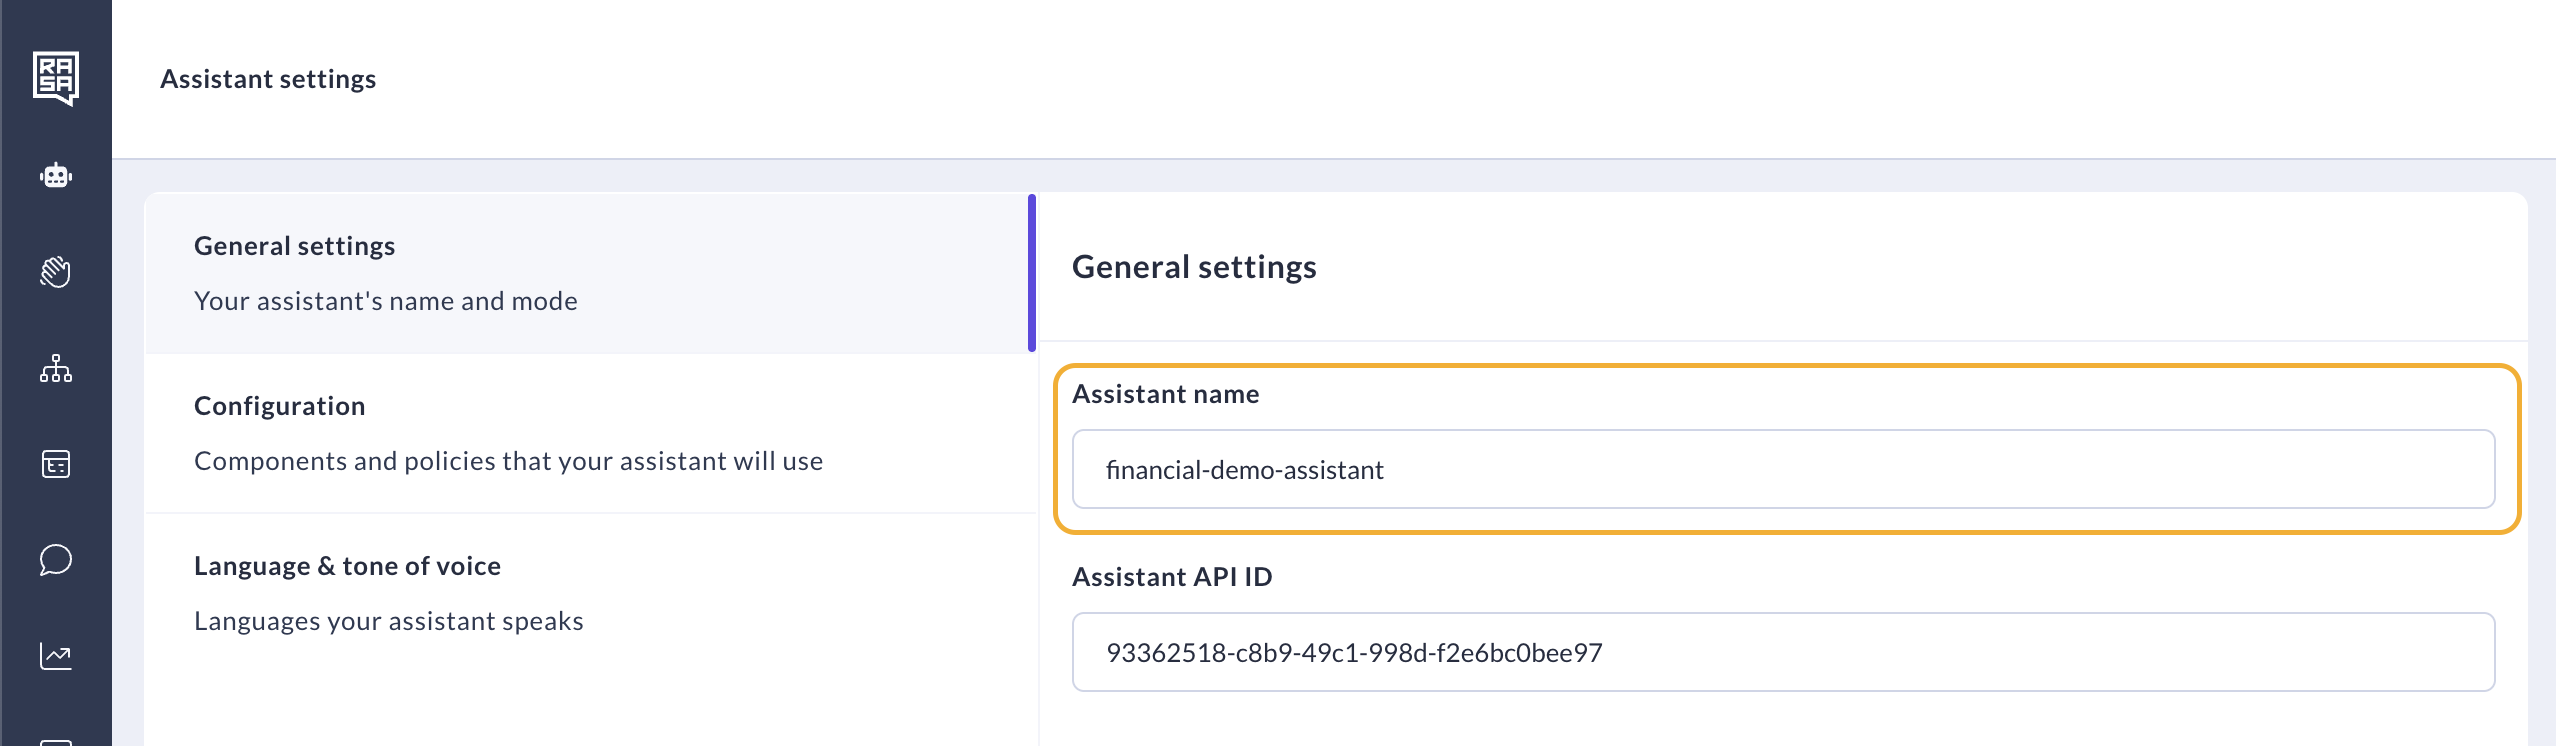Click the Assistant API ID field
The height and width of the screenshot is (746, 2556).
pos(1782,652)
